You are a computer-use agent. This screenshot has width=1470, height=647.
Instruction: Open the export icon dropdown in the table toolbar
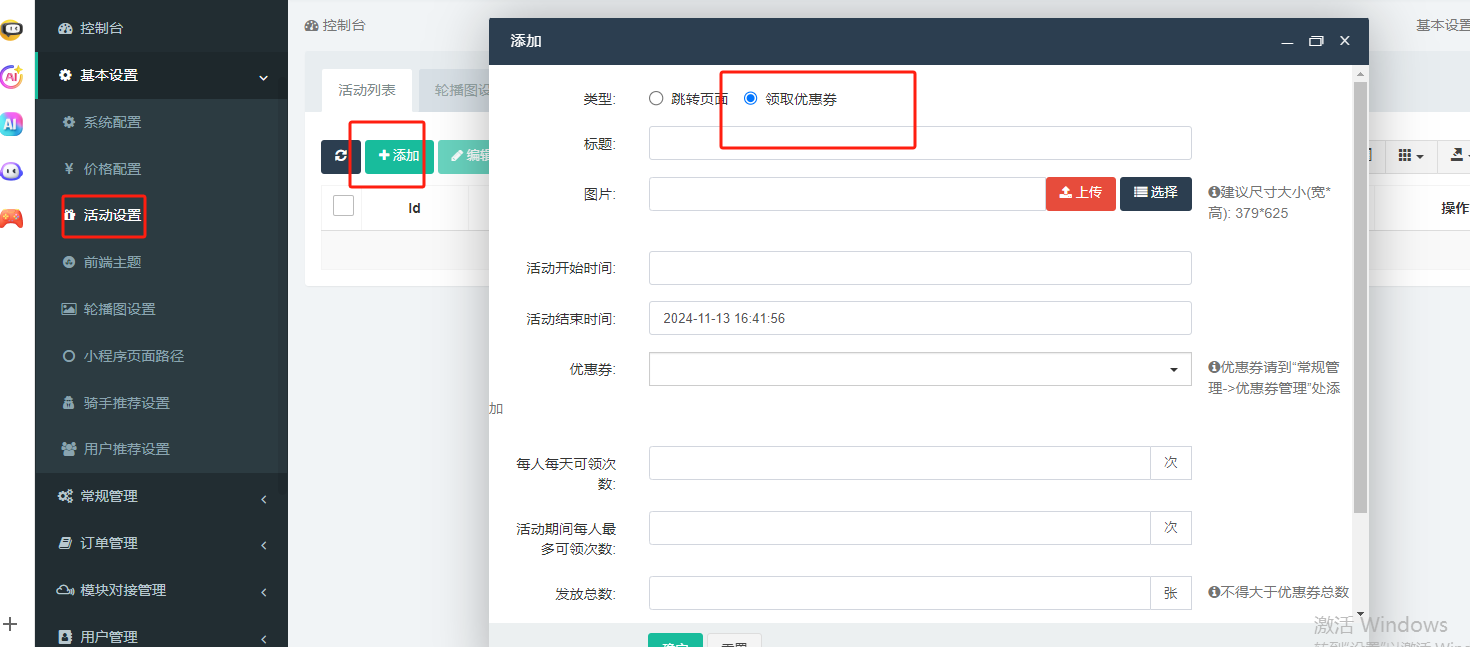pos(1455,156)
